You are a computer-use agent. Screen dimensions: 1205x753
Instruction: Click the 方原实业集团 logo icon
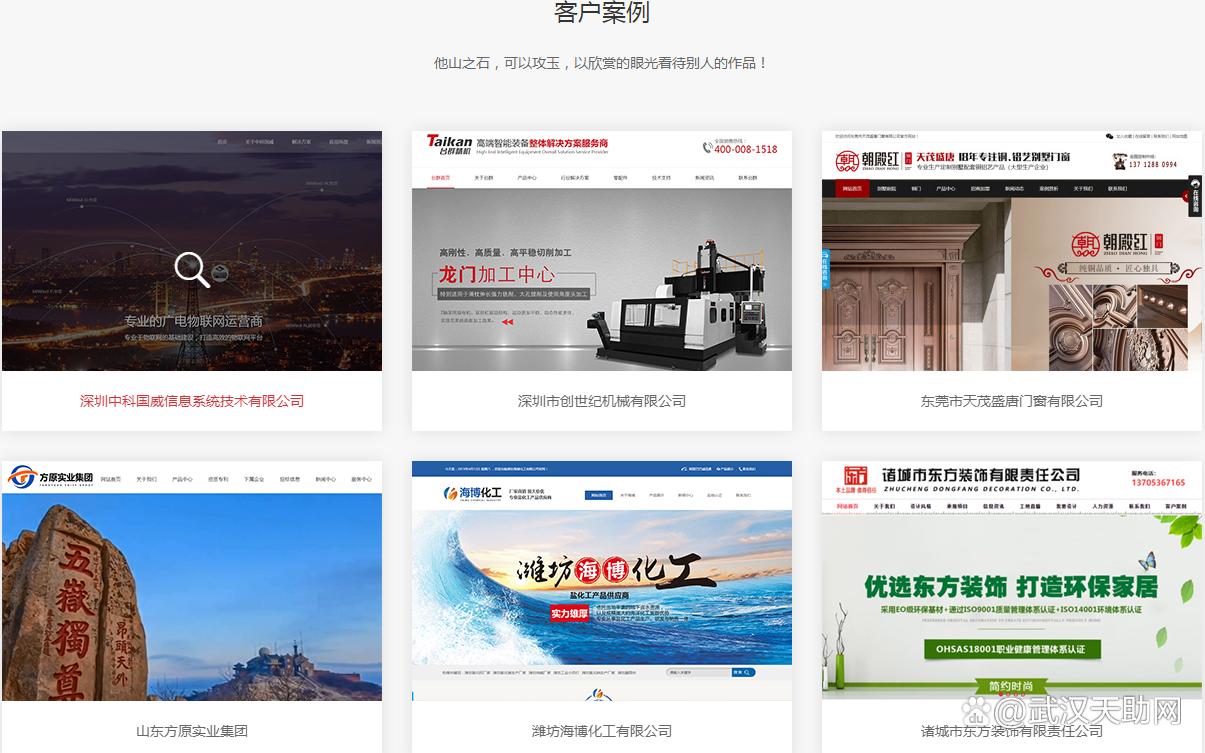[x=22, y=477]
